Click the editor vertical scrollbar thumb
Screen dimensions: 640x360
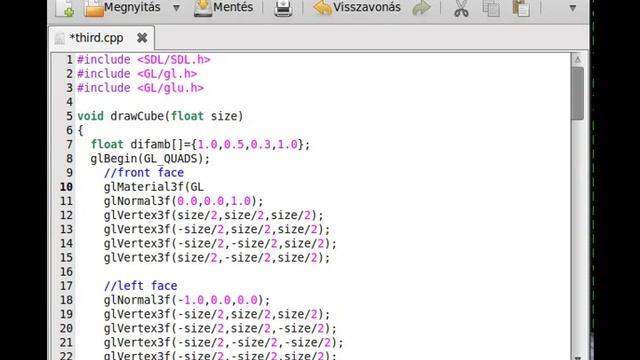coord(578,93)
